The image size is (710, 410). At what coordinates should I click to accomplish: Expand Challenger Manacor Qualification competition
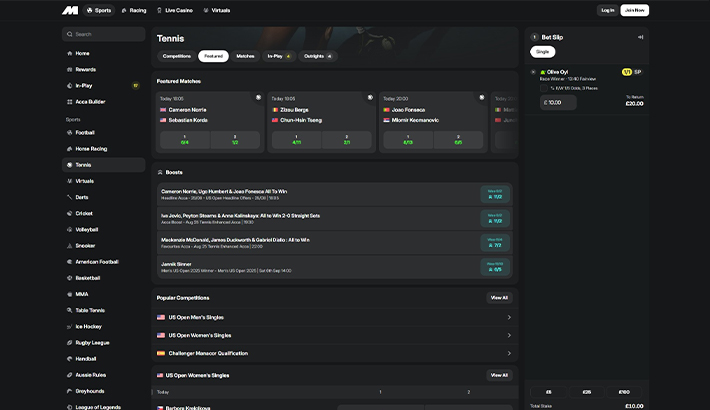point(335,353)
